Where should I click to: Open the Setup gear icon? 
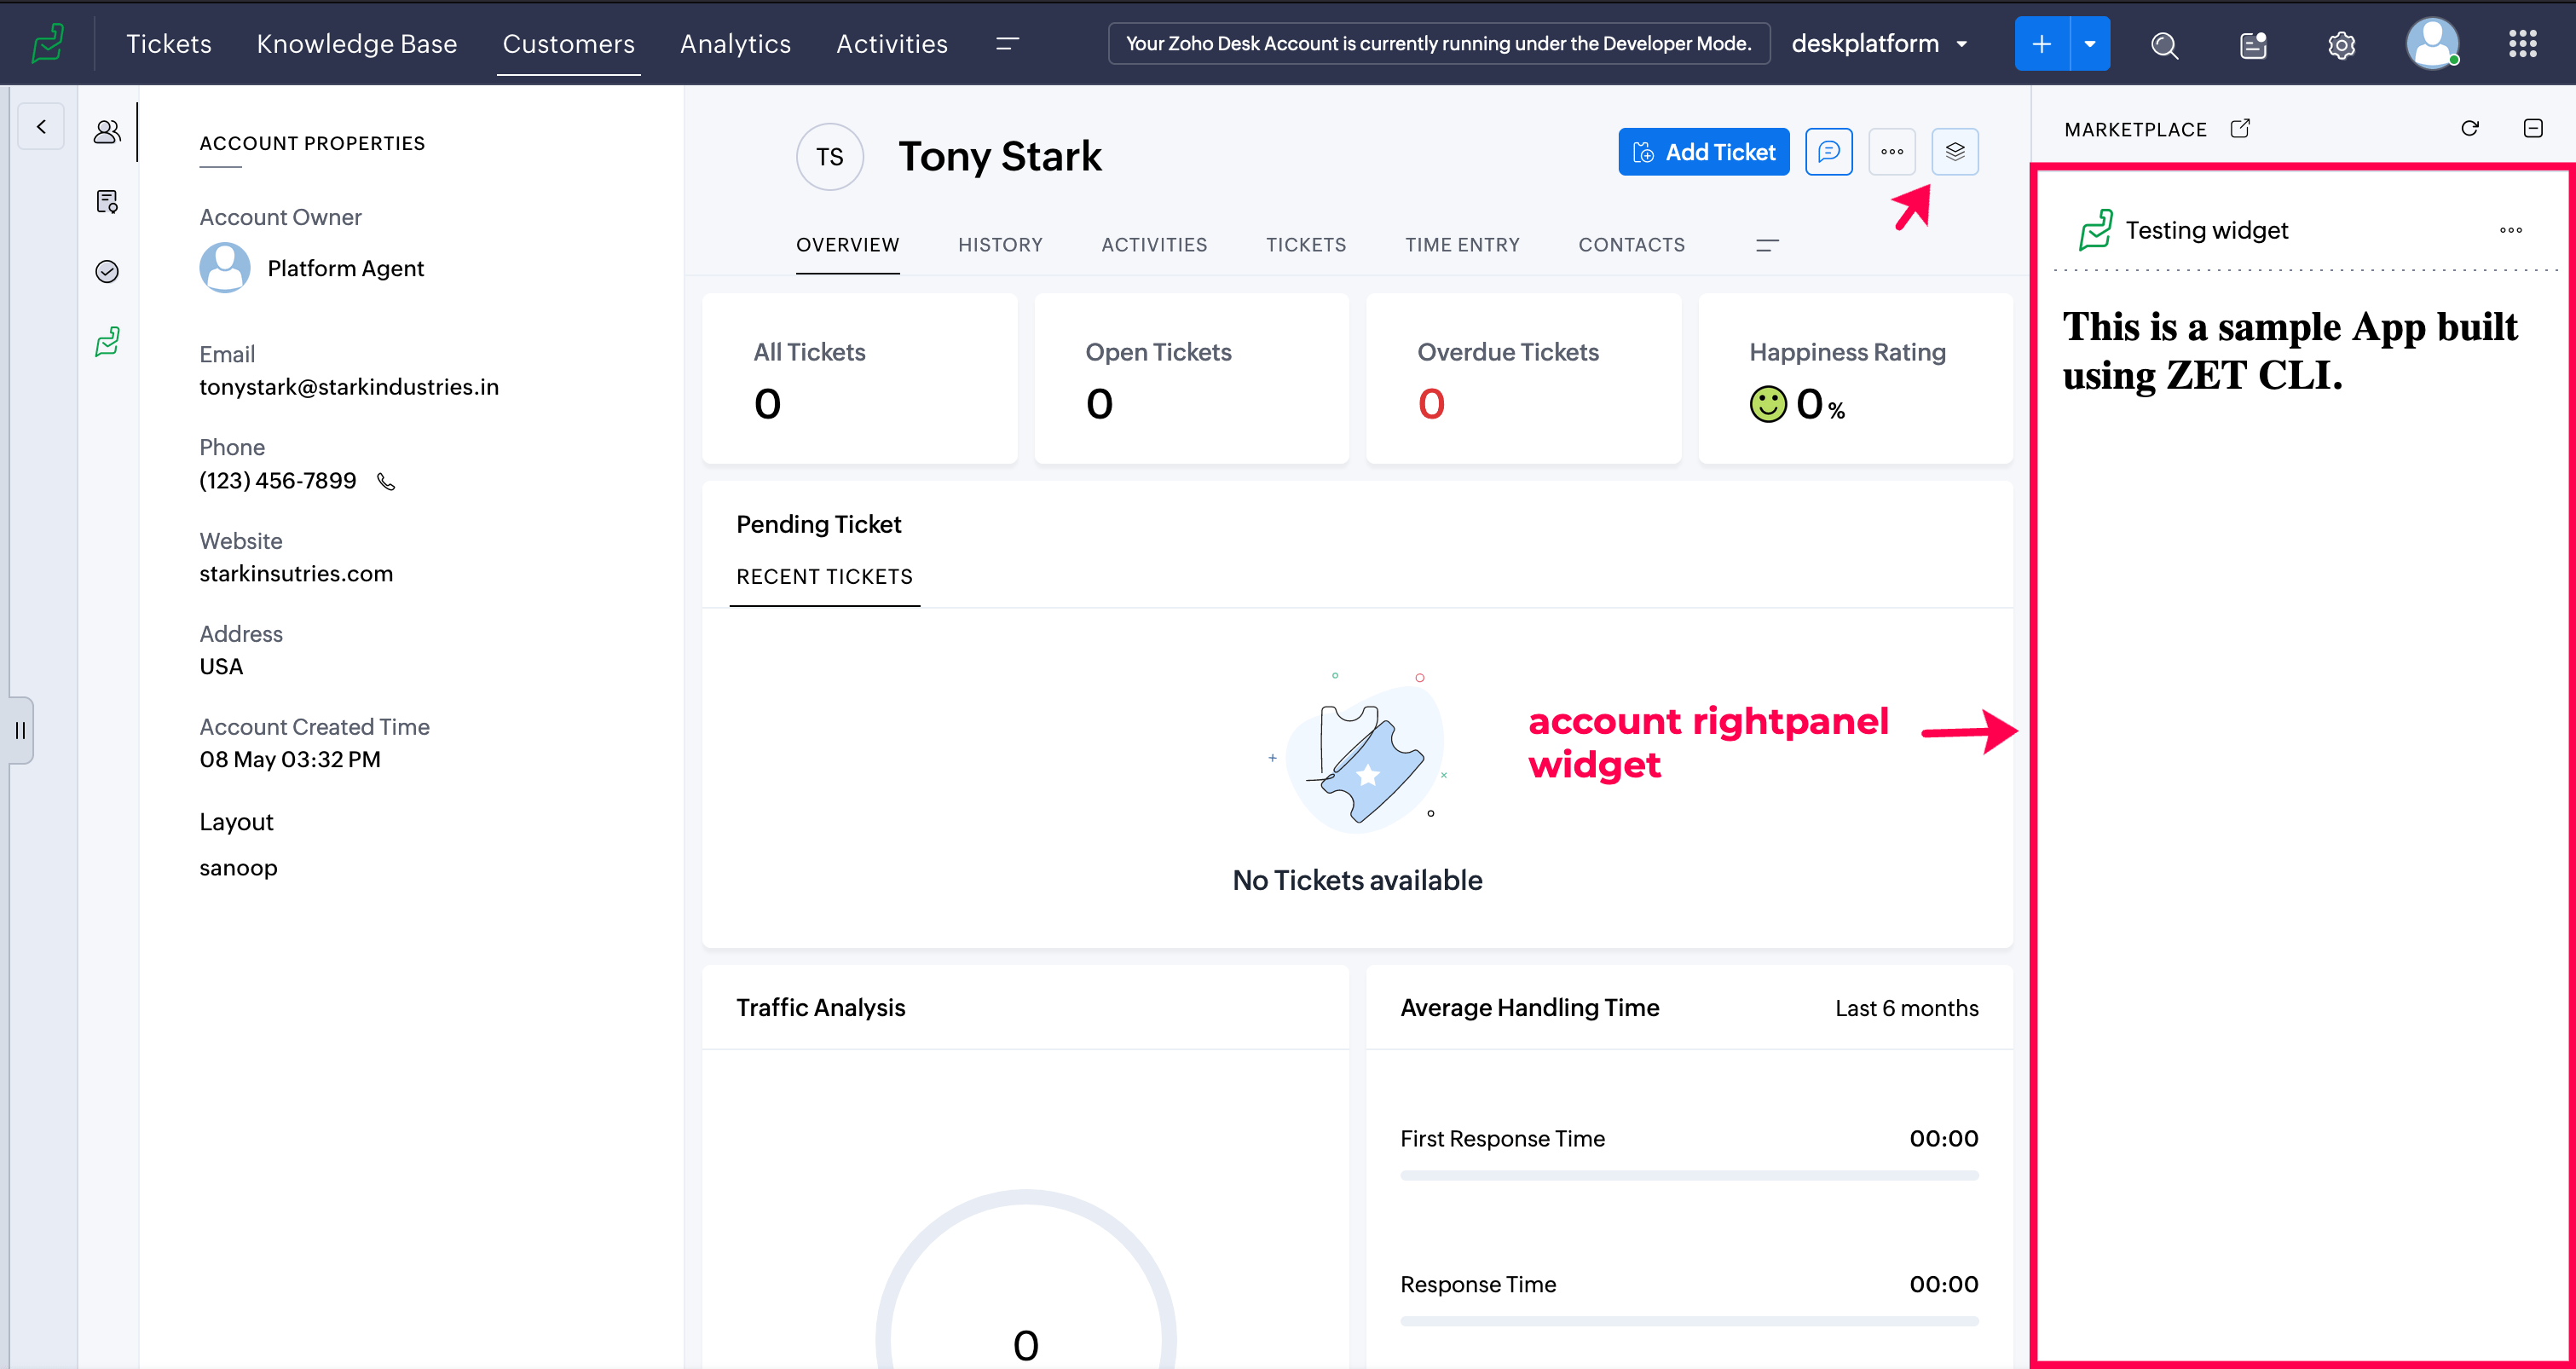[2341, 45]
